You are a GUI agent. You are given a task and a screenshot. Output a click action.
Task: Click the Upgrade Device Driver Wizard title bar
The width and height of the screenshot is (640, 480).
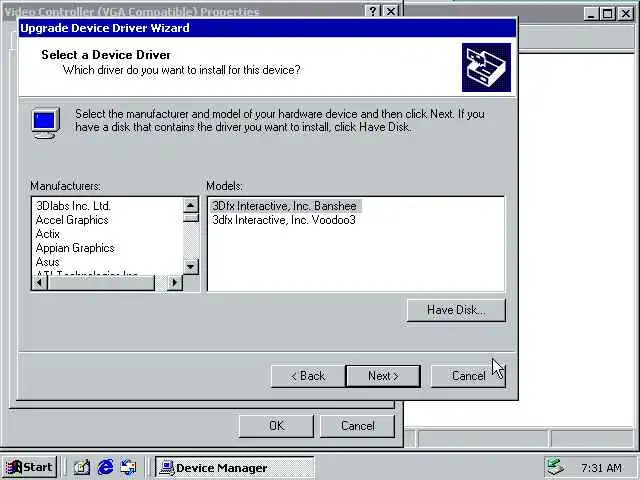tap(267, 28)
